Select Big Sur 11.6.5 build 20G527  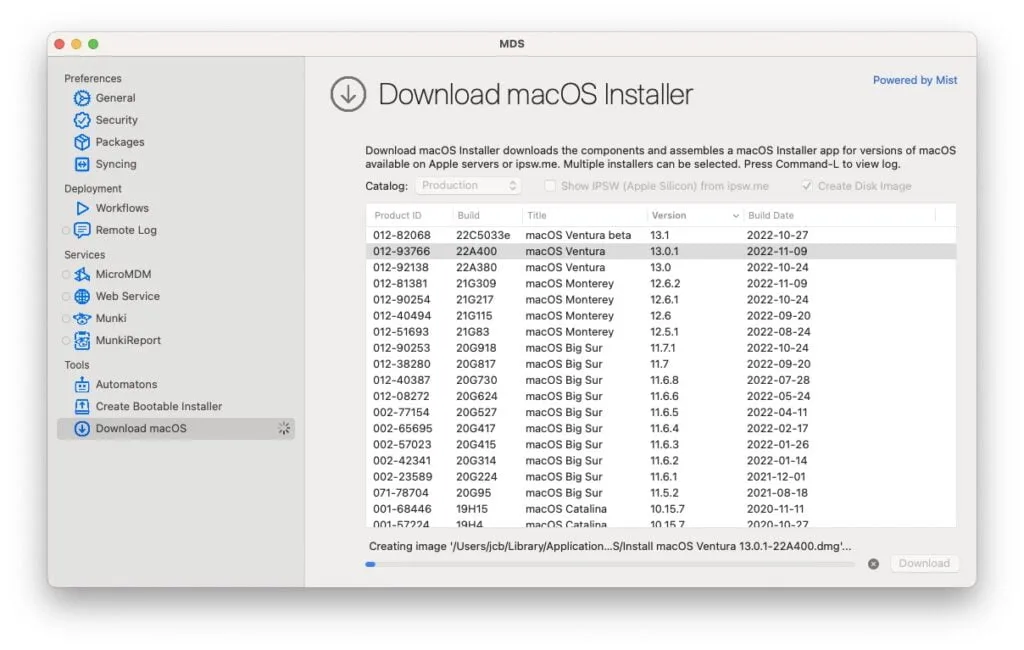pyautogui.click(x=661, y=413)
